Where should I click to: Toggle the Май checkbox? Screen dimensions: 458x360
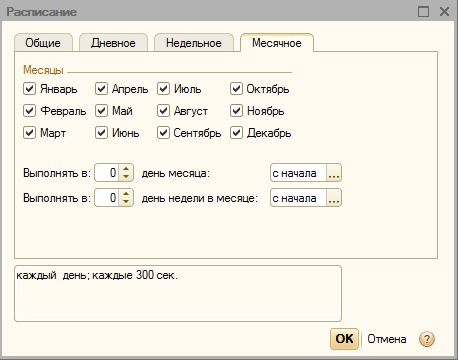click(x=101, y=111)
